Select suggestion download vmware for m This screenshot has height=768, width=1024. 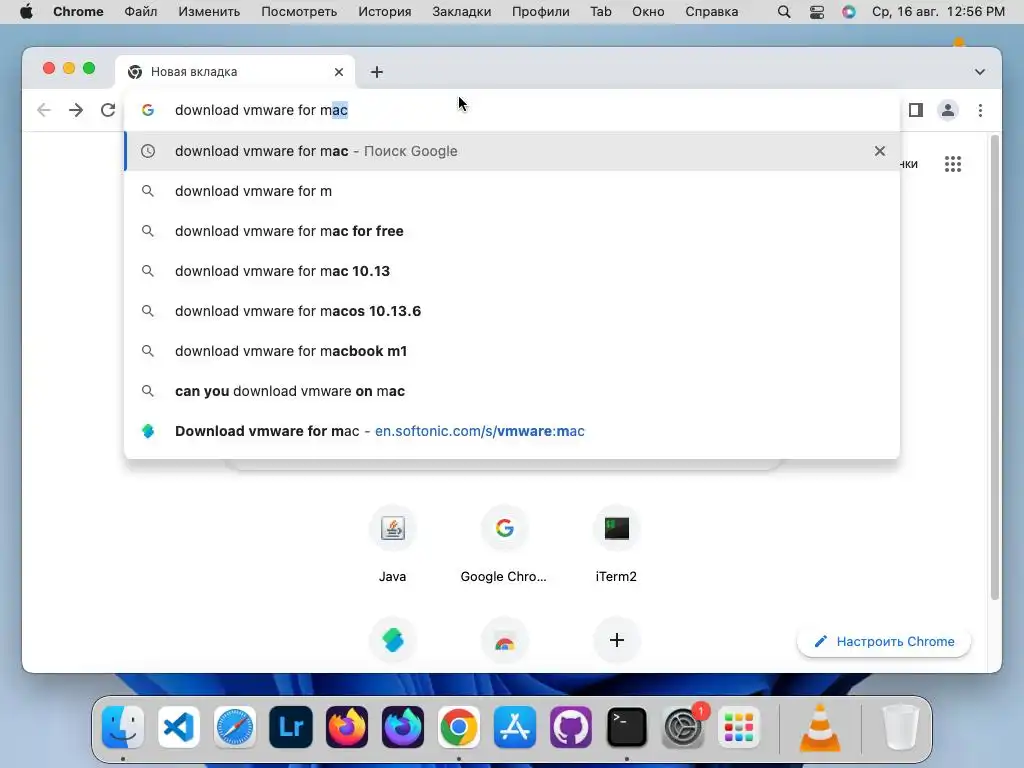click(x=512, y=191)
